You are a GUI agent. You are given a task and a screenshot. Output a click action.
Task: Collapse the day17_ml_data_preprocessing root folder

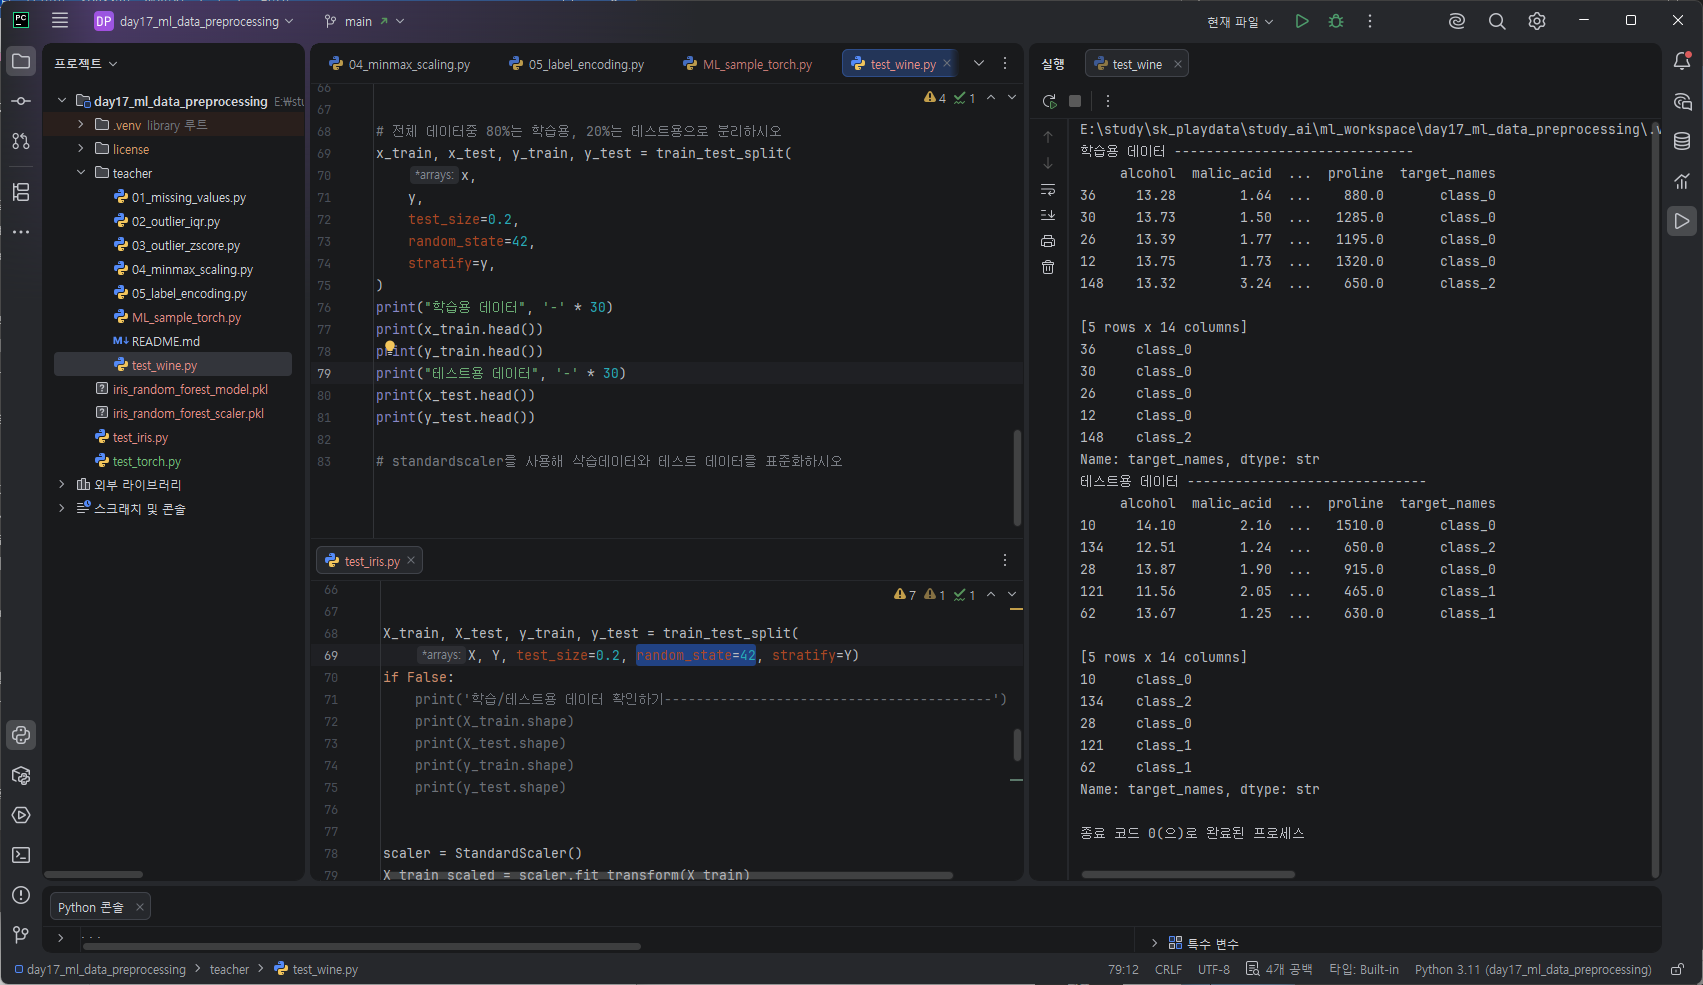click(62, 101)
